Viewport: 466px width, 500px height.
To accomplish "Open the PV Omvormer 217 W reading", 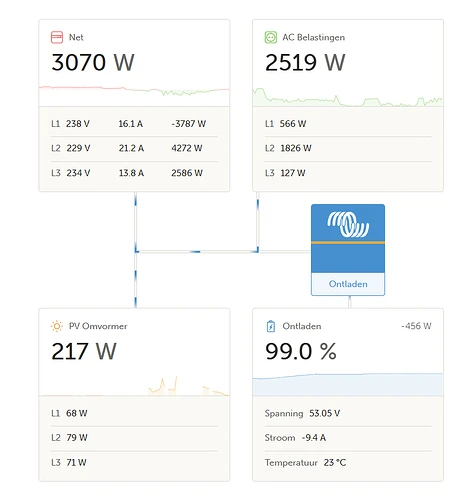I will [x=84, y=351].
